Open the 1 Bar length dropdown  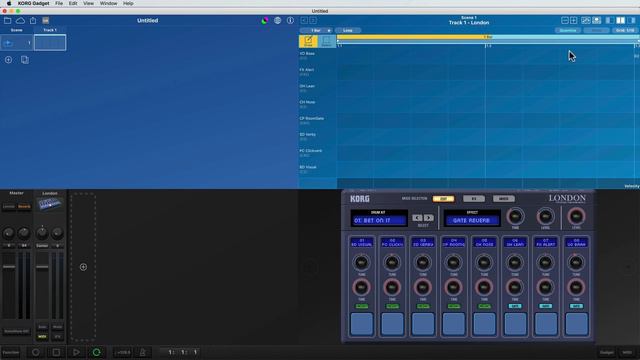pyautogui.click(x=316, y=31)
